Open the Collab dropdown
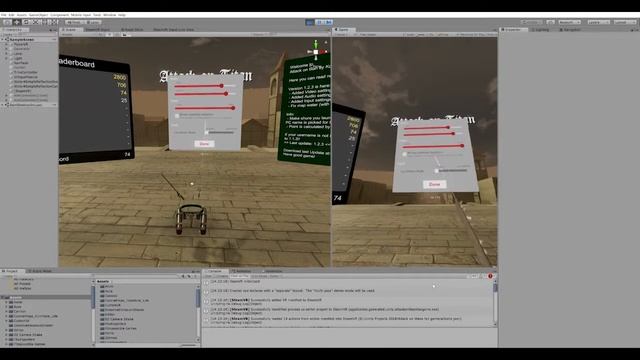 coord(531,22)
